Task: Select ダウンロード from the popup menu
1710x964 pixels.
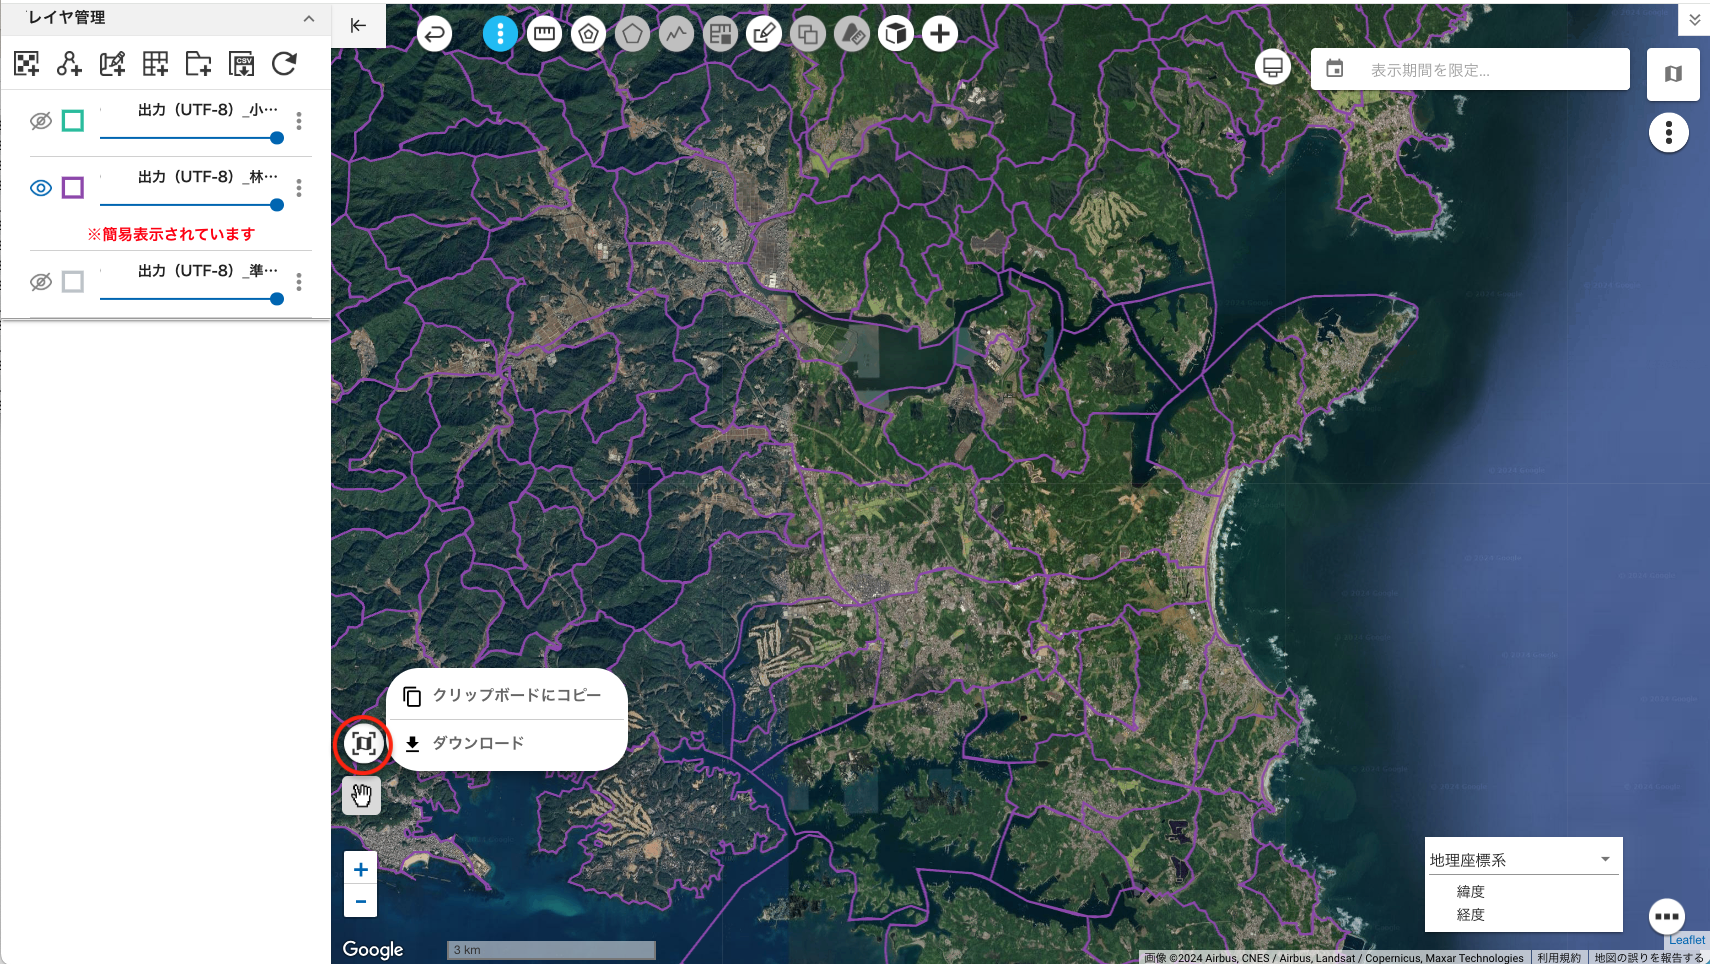Action: (x=477, y=743)
